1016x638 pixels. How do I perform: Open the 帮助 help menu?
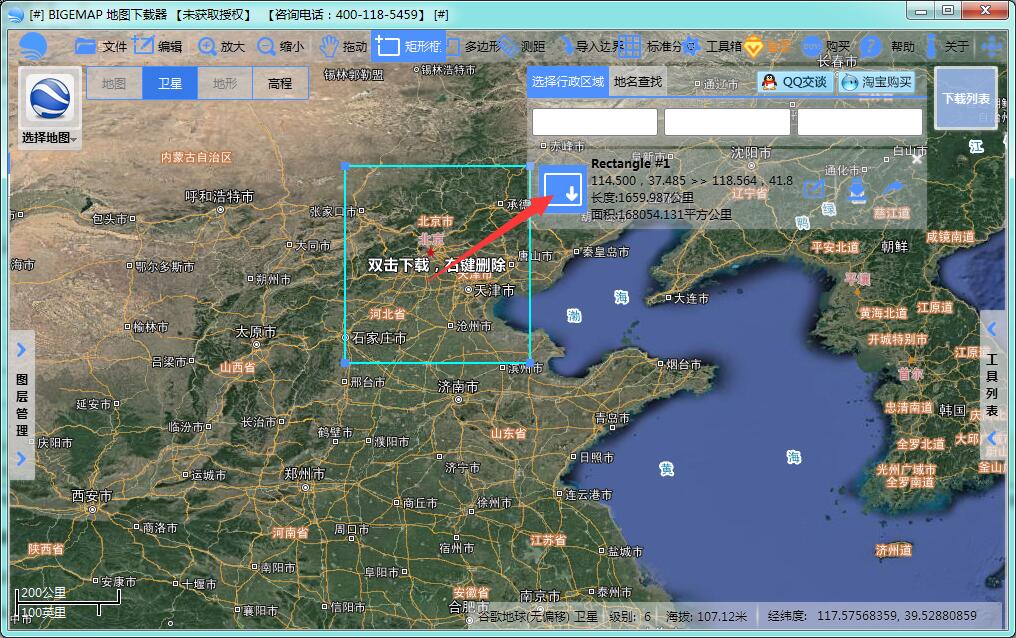pyautogui.click(x=887, y=46)
